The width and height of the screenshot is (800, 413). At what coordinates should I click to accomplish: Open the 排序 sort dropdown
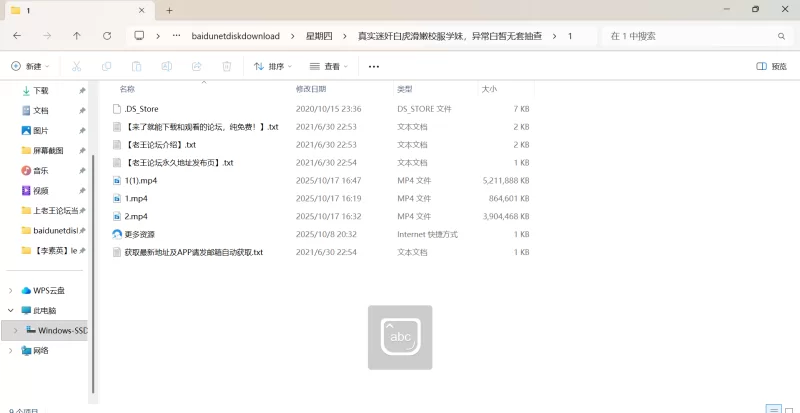(x=273, y=67)
